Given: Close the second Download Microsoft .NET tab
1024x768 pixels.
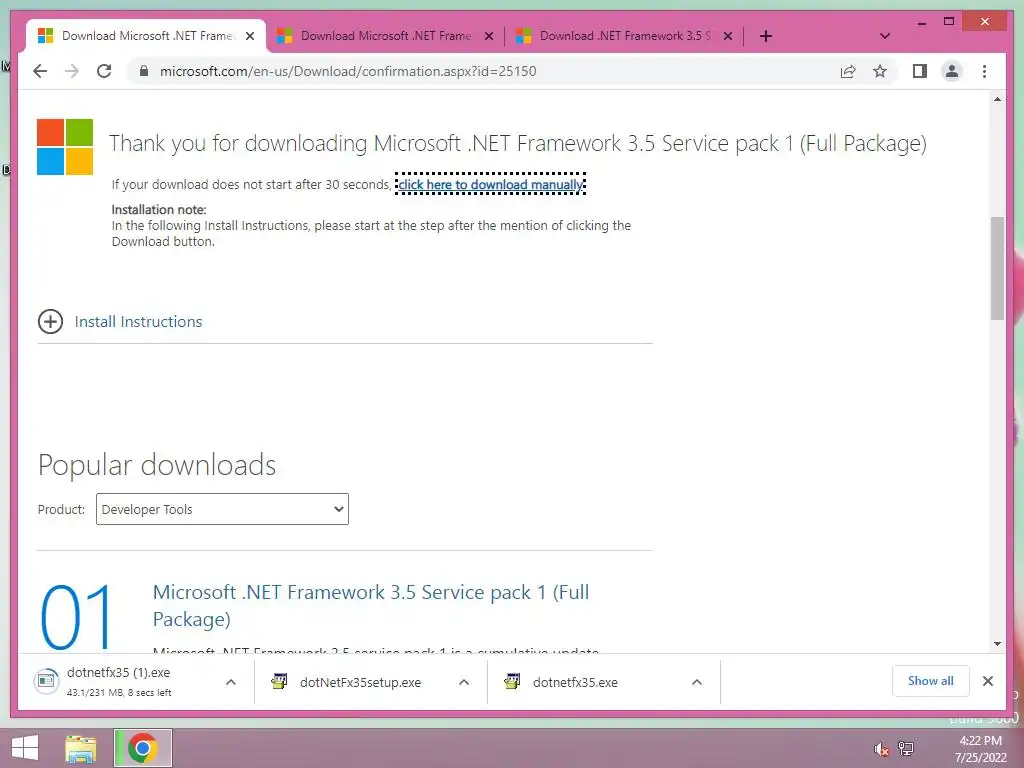Looking at the screenshot, I should [488, 37].
